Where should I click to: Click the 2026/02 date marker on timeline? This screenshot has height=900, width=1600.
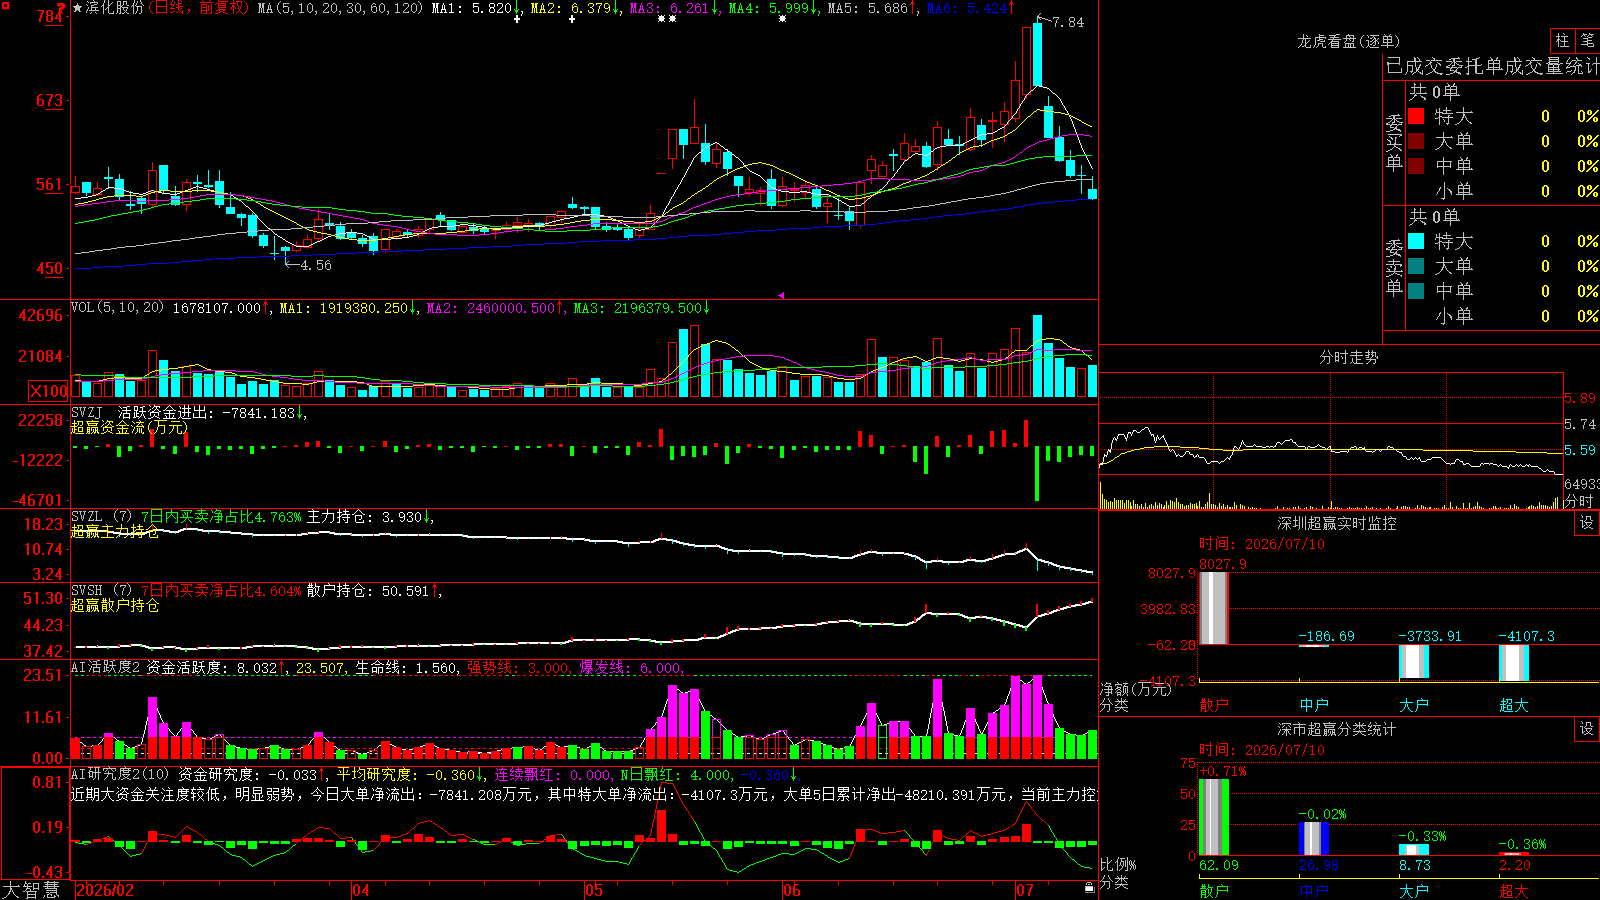coord(105,890)
